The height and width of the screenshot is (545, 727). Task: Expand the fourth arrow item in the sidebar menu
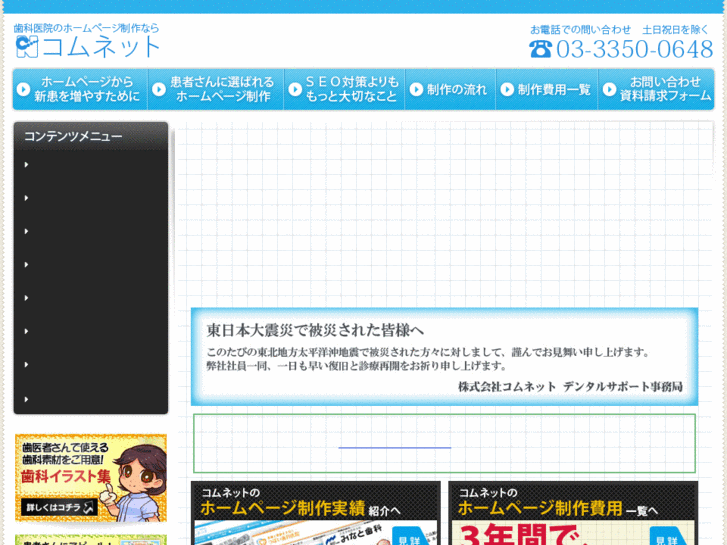click(x=27, y=265)
